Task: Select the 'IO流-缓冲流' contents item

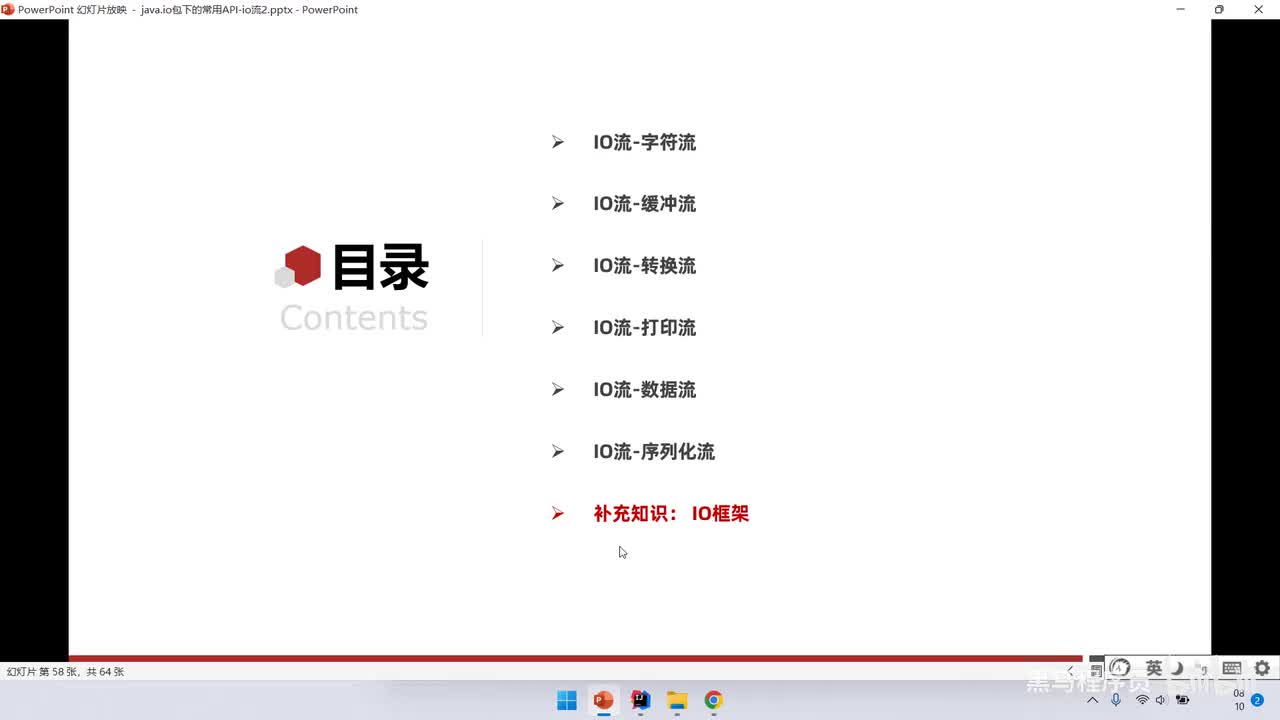Action: (644, 204)
